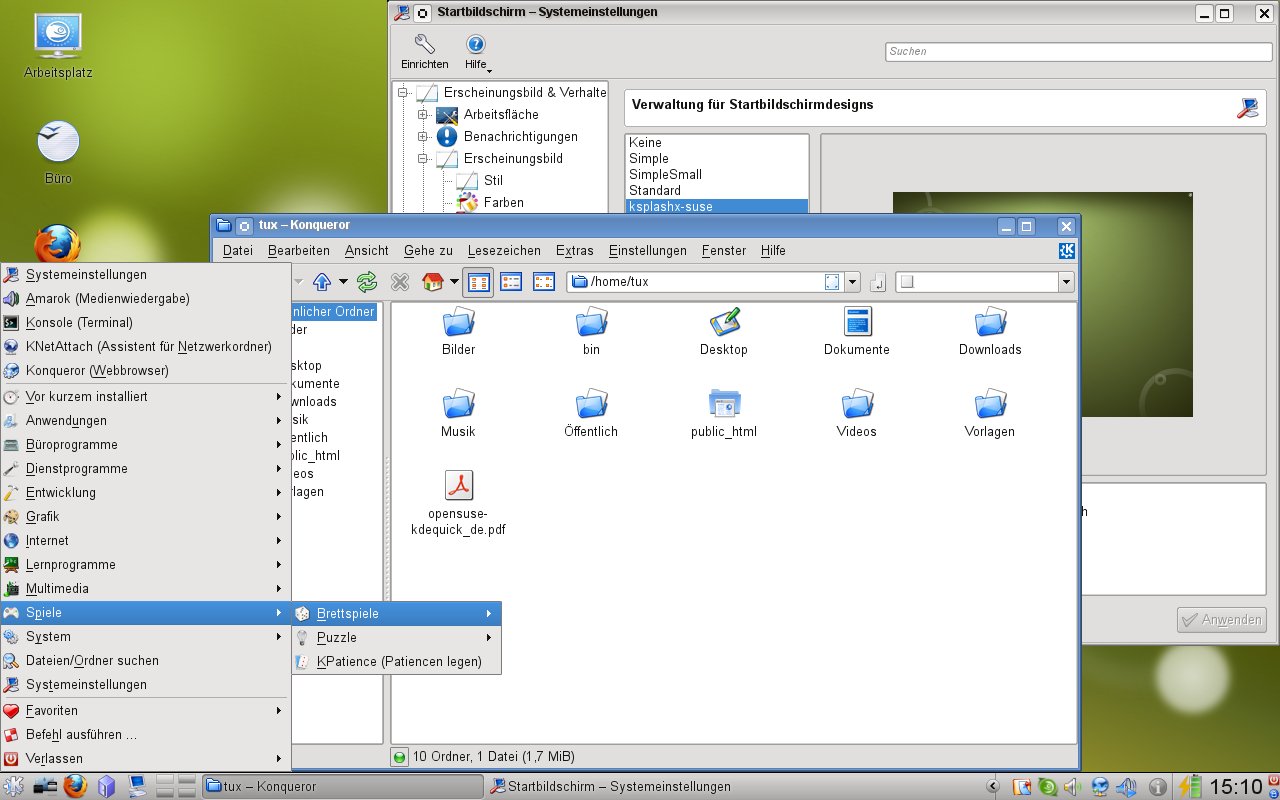Click the Suchen field in Systemeinstellungen

[1078, 51]
